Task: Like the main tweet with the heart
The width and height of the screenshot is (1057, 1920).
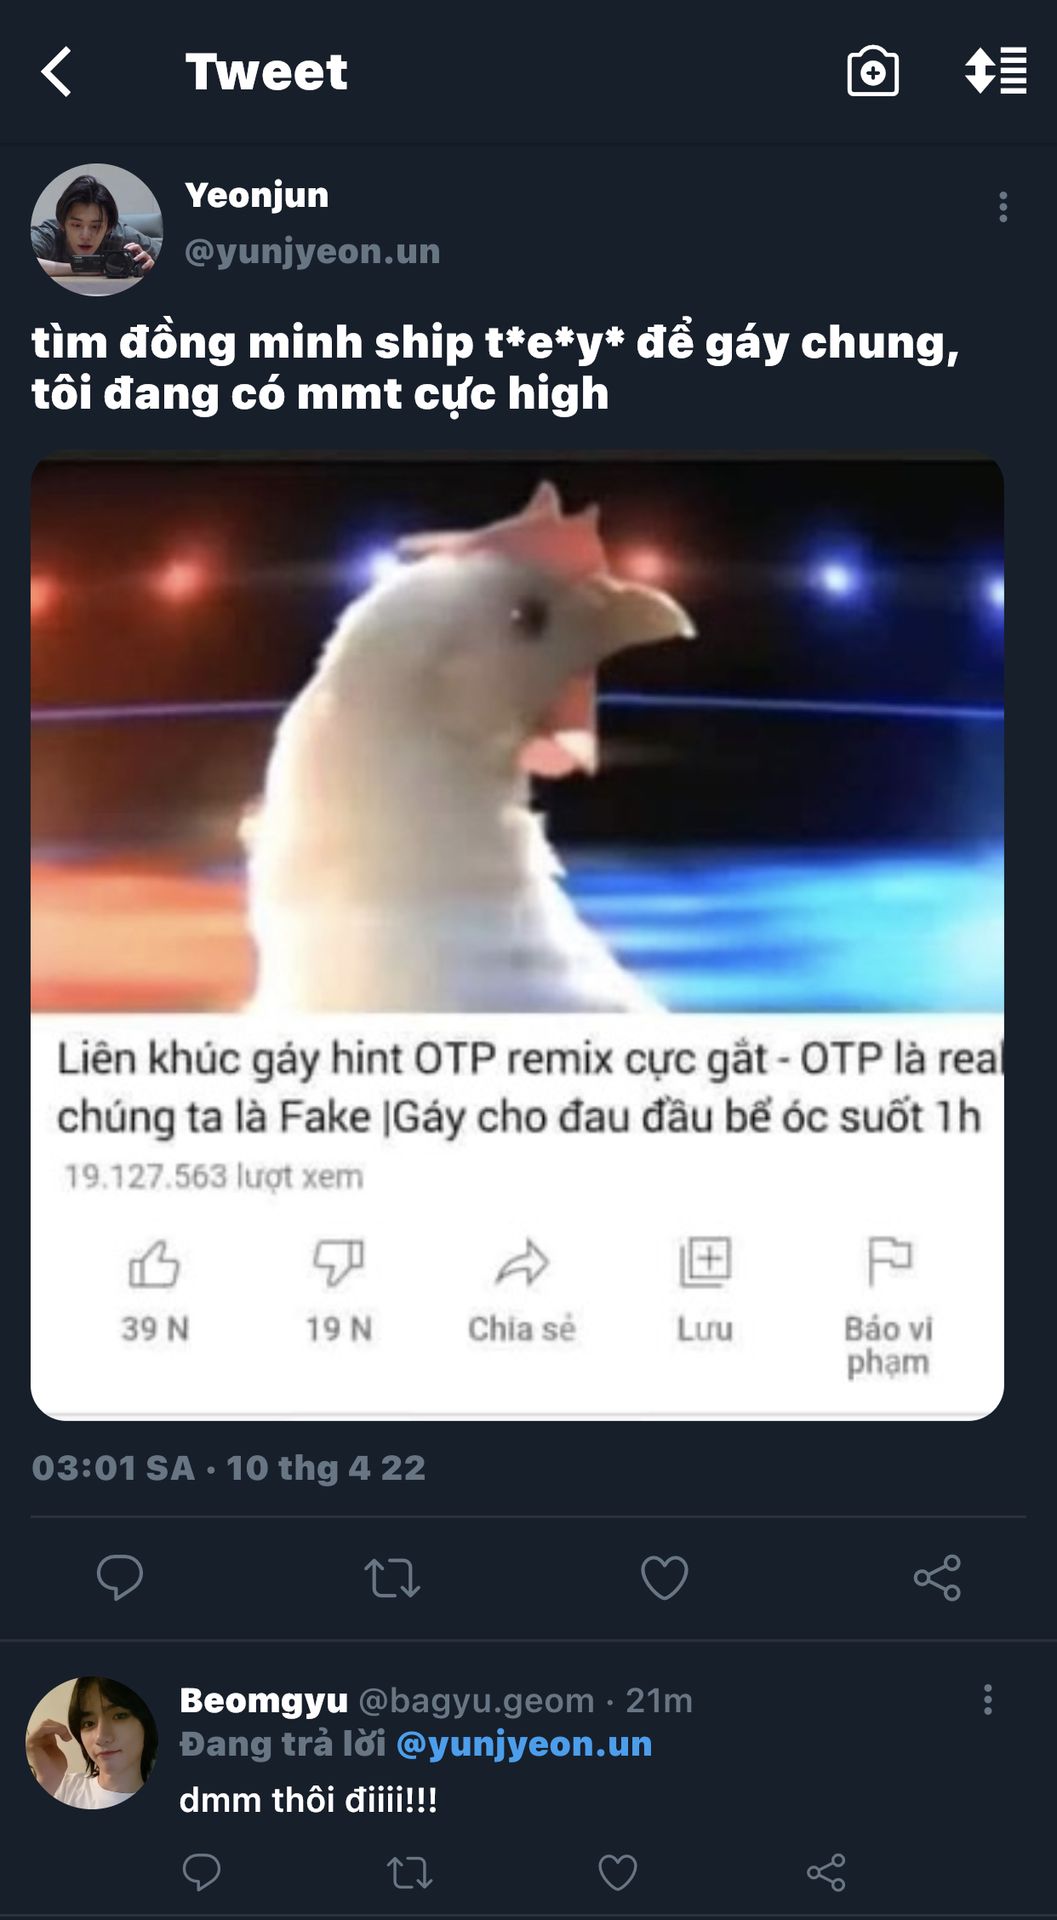Action: tap(664, 1578)
